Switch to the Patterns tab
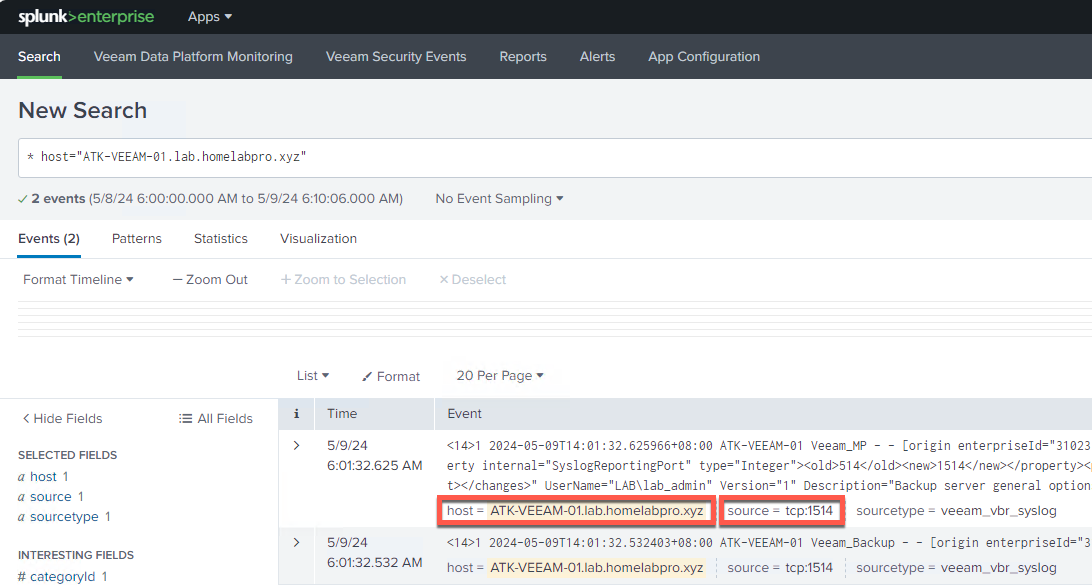The height and width of the screenshot is (585, 1092). [137, 239]
